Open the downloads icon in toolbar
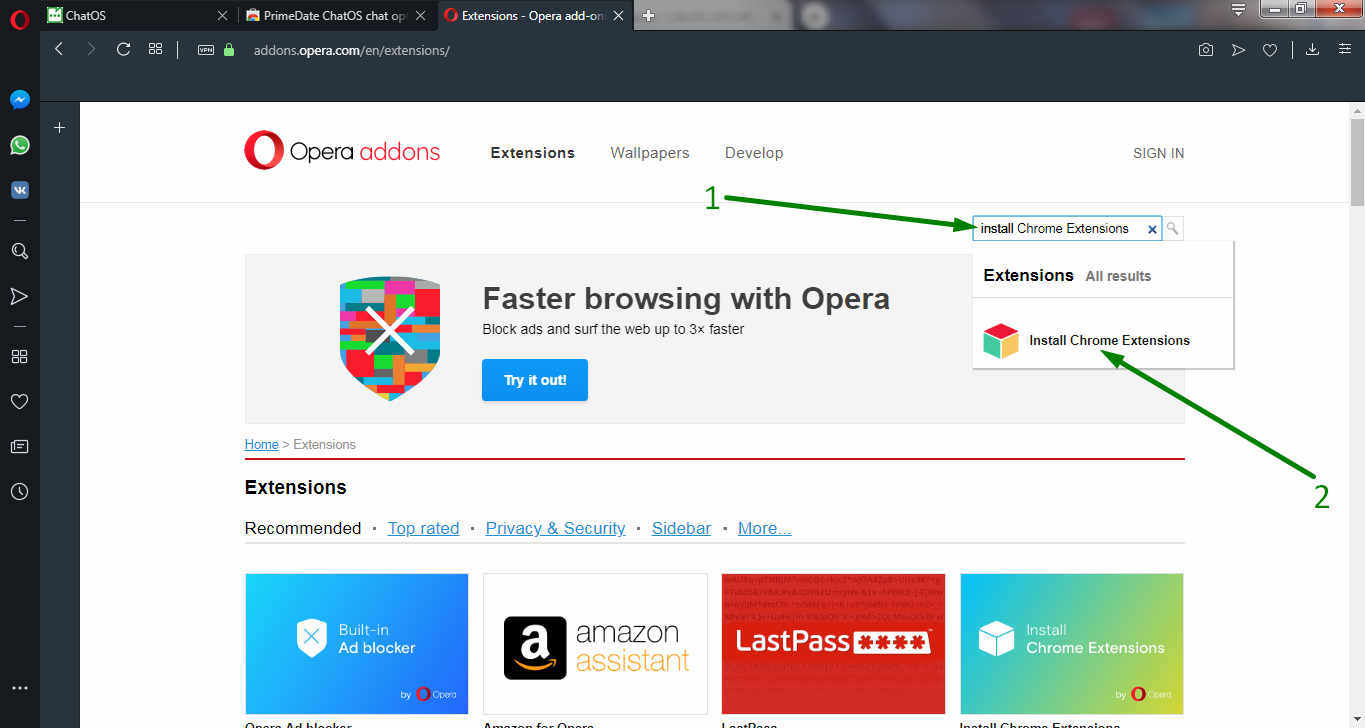This screenshot has height=728, width=1365. [1313, 50]
